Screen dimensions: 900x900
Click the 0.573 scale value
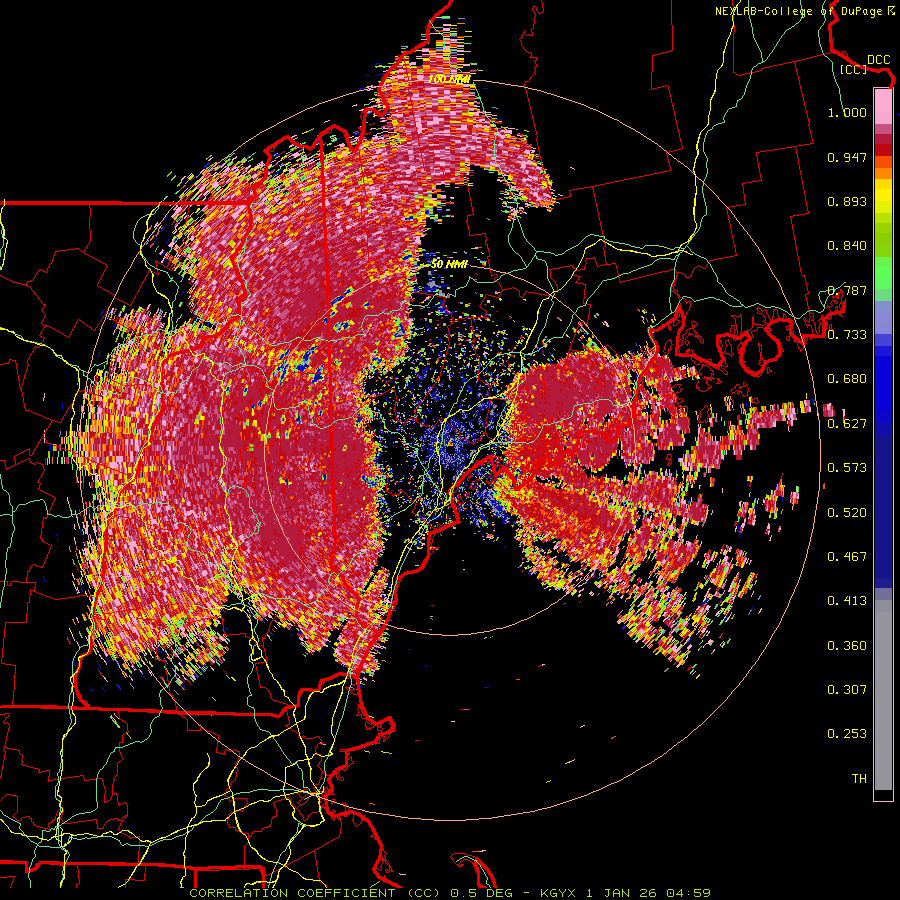click(847, 468)
